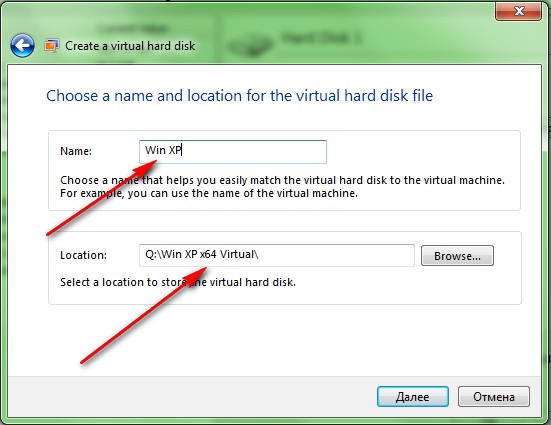This screenshot has height=425, width=551.
Task: Select the 'Location:' label text
Action: (x=83, y=255)
